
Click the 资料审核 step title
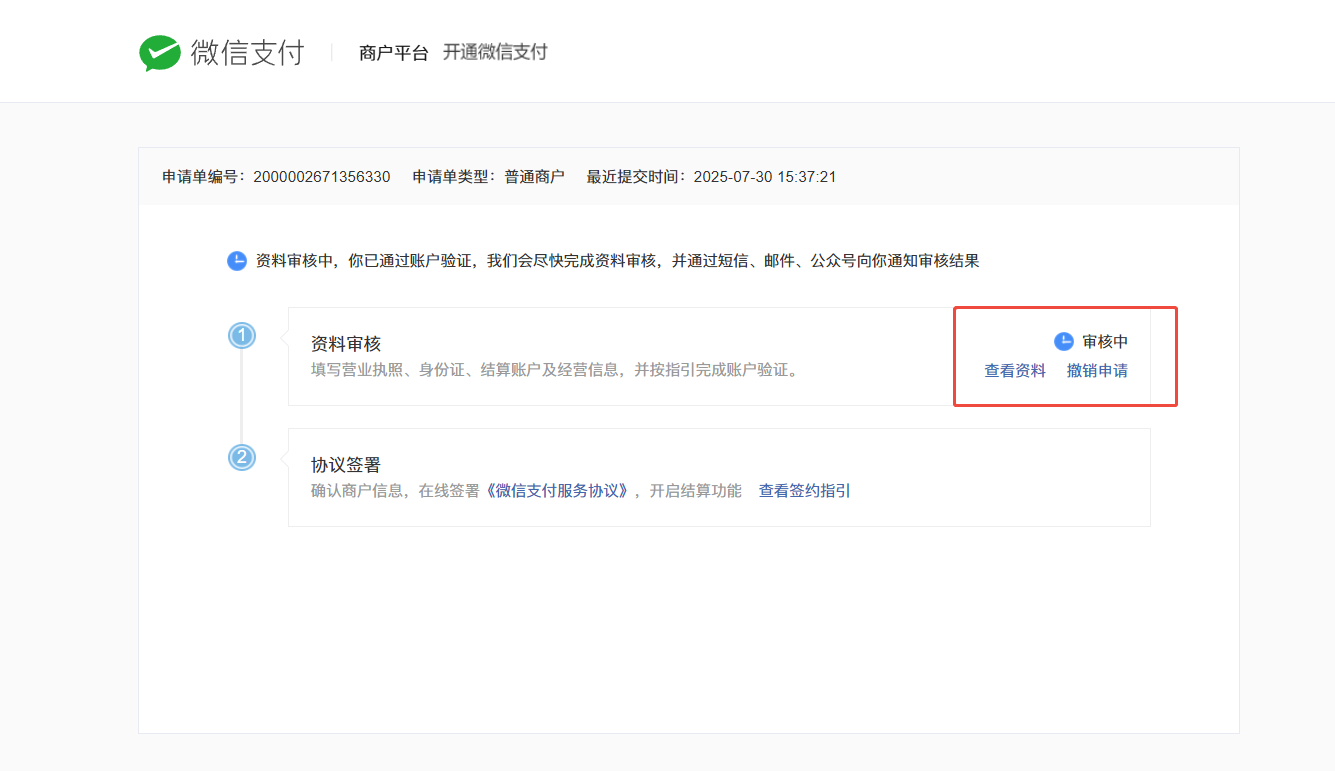pos(346,344)
